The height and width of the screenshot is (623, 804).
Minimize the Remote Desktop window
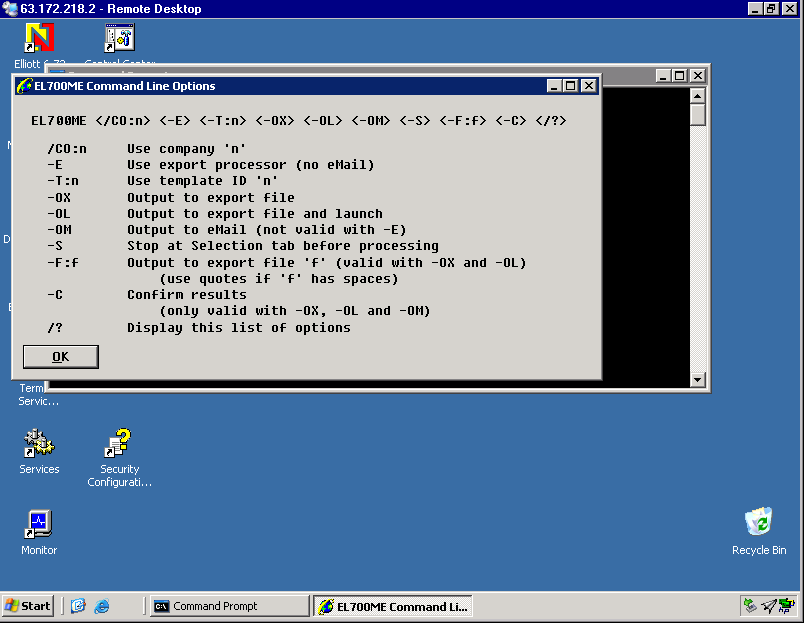[755, 9]
